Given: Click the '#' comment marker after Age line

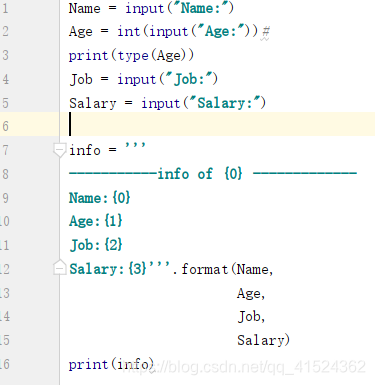Looking at the screenshot, I should pyautogui.click(x=265, y=32).
